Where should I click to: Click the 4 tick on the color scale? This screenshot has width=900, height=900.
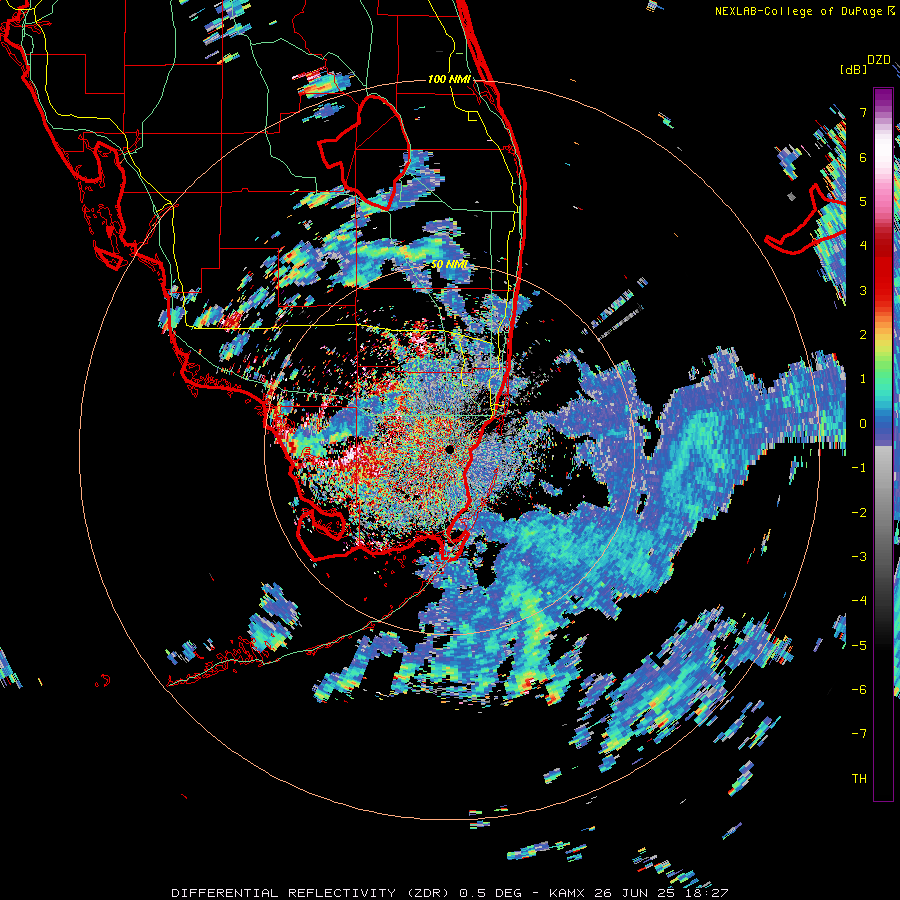click(x=863, y=245)
